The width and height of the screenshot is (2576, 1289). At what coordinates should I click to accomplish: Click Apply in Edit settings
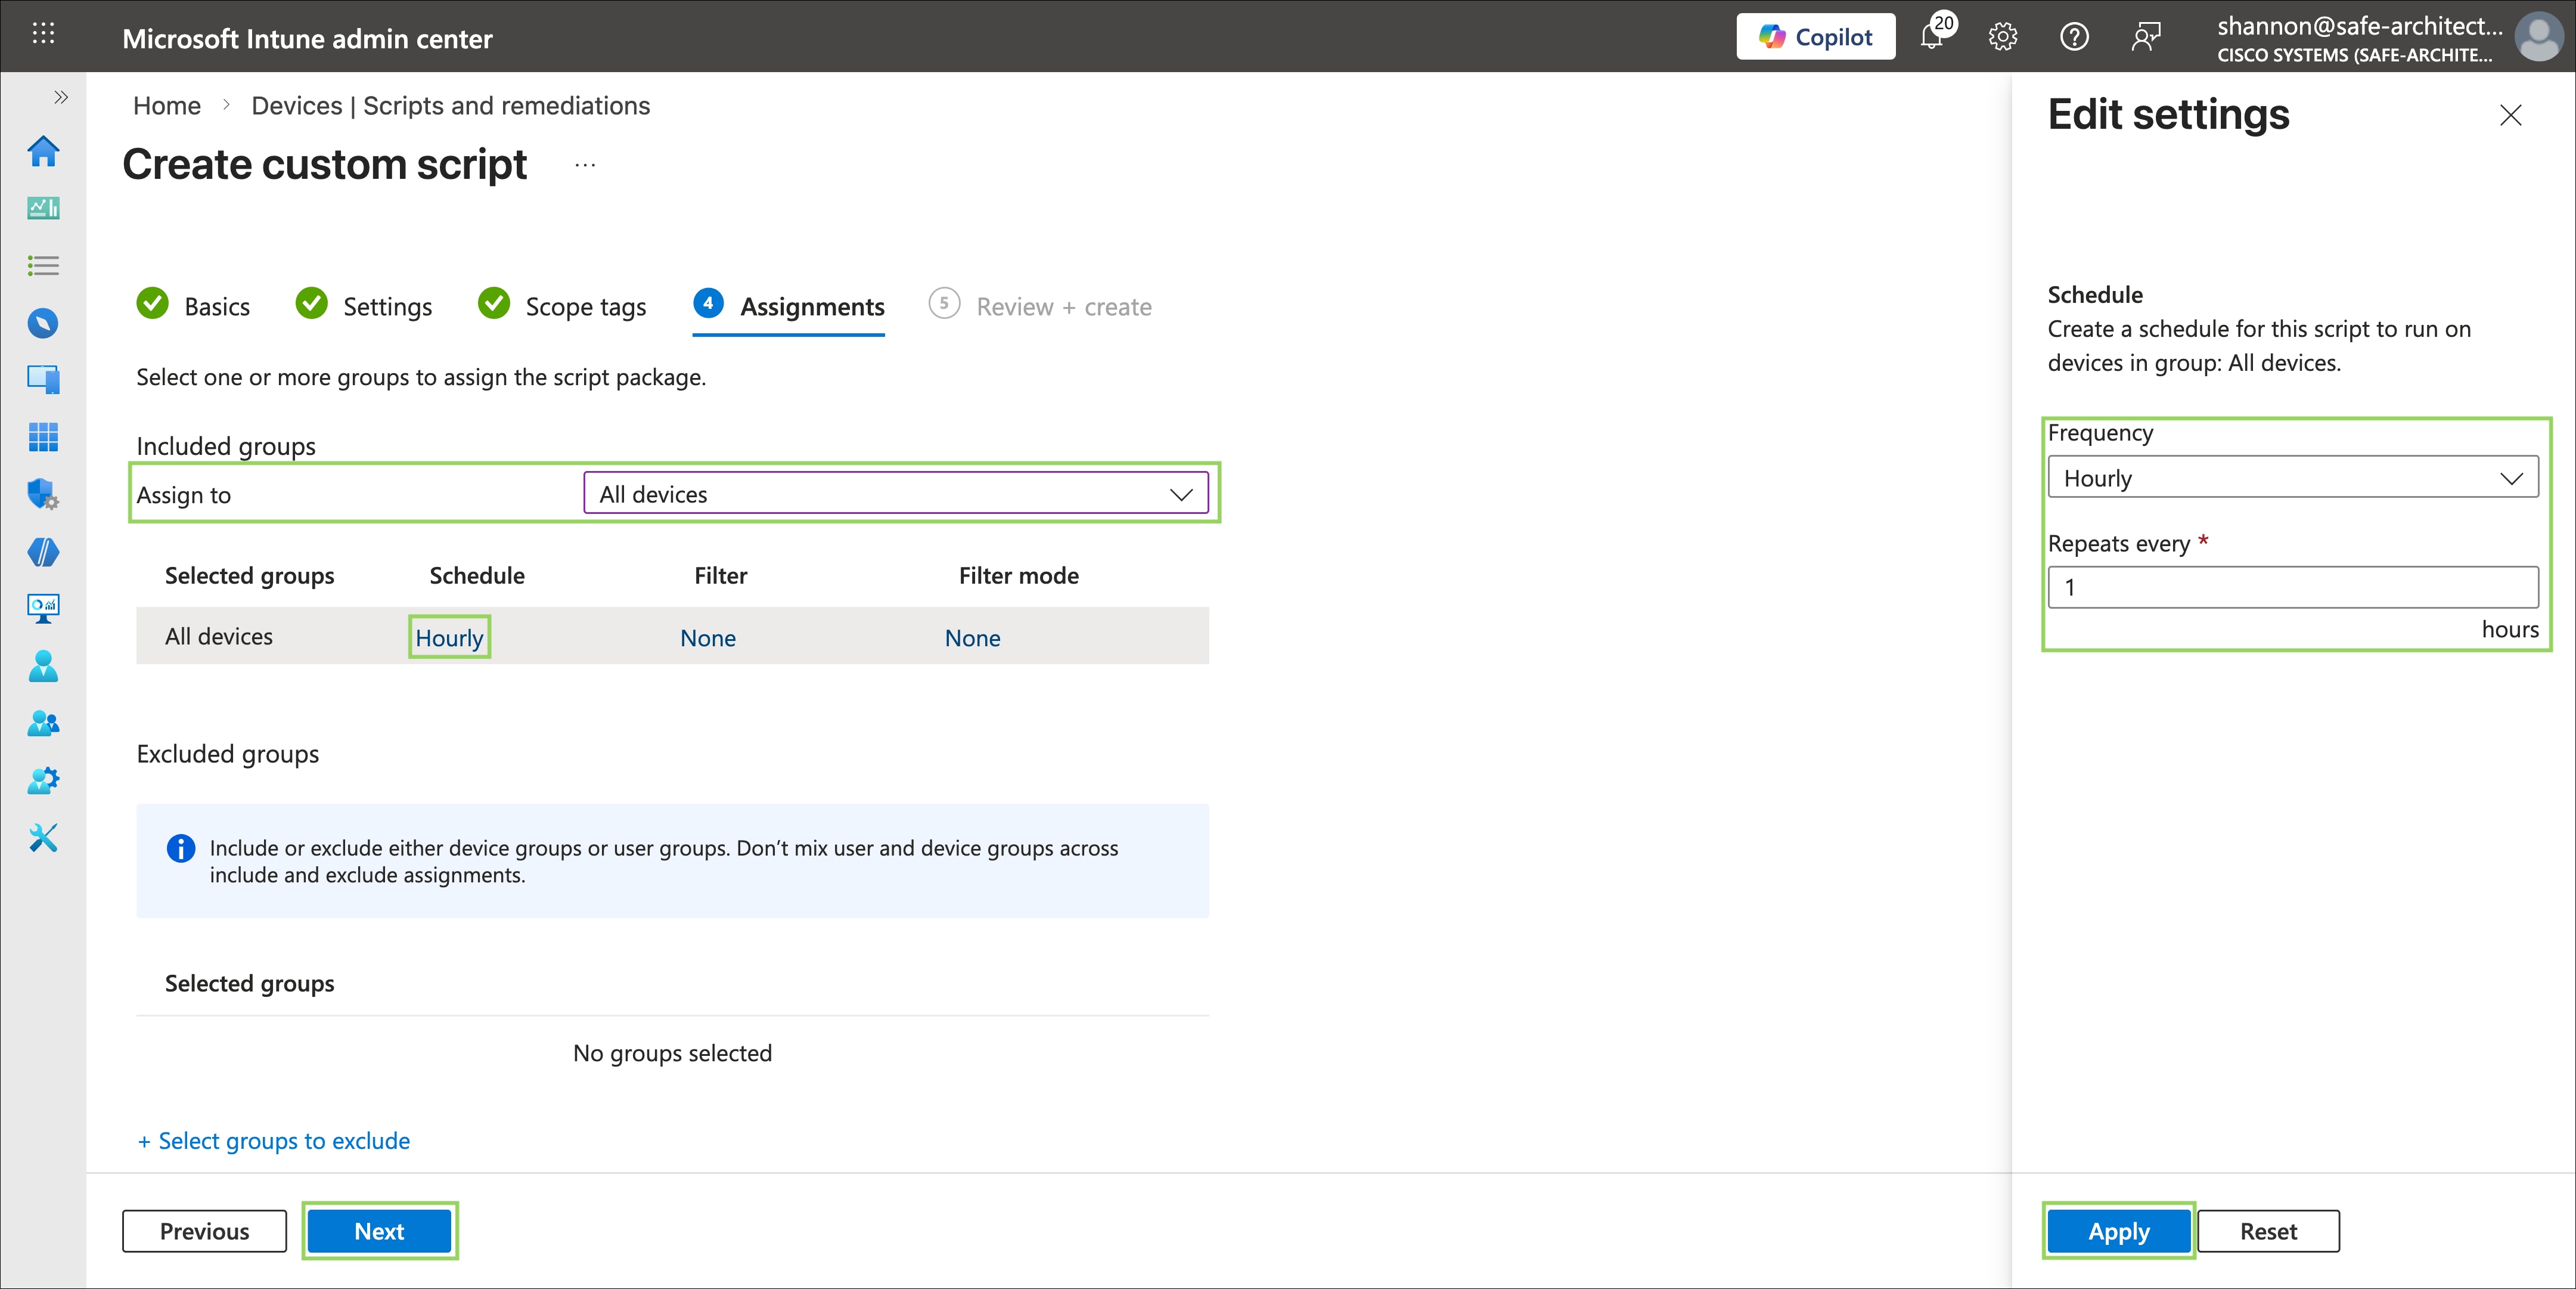[2118, 1231]
